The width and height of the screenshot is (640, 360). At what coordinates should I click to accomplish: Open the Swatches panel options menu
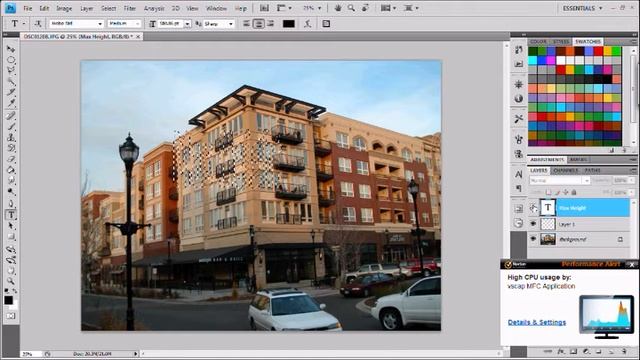click(x=634, y=42)
